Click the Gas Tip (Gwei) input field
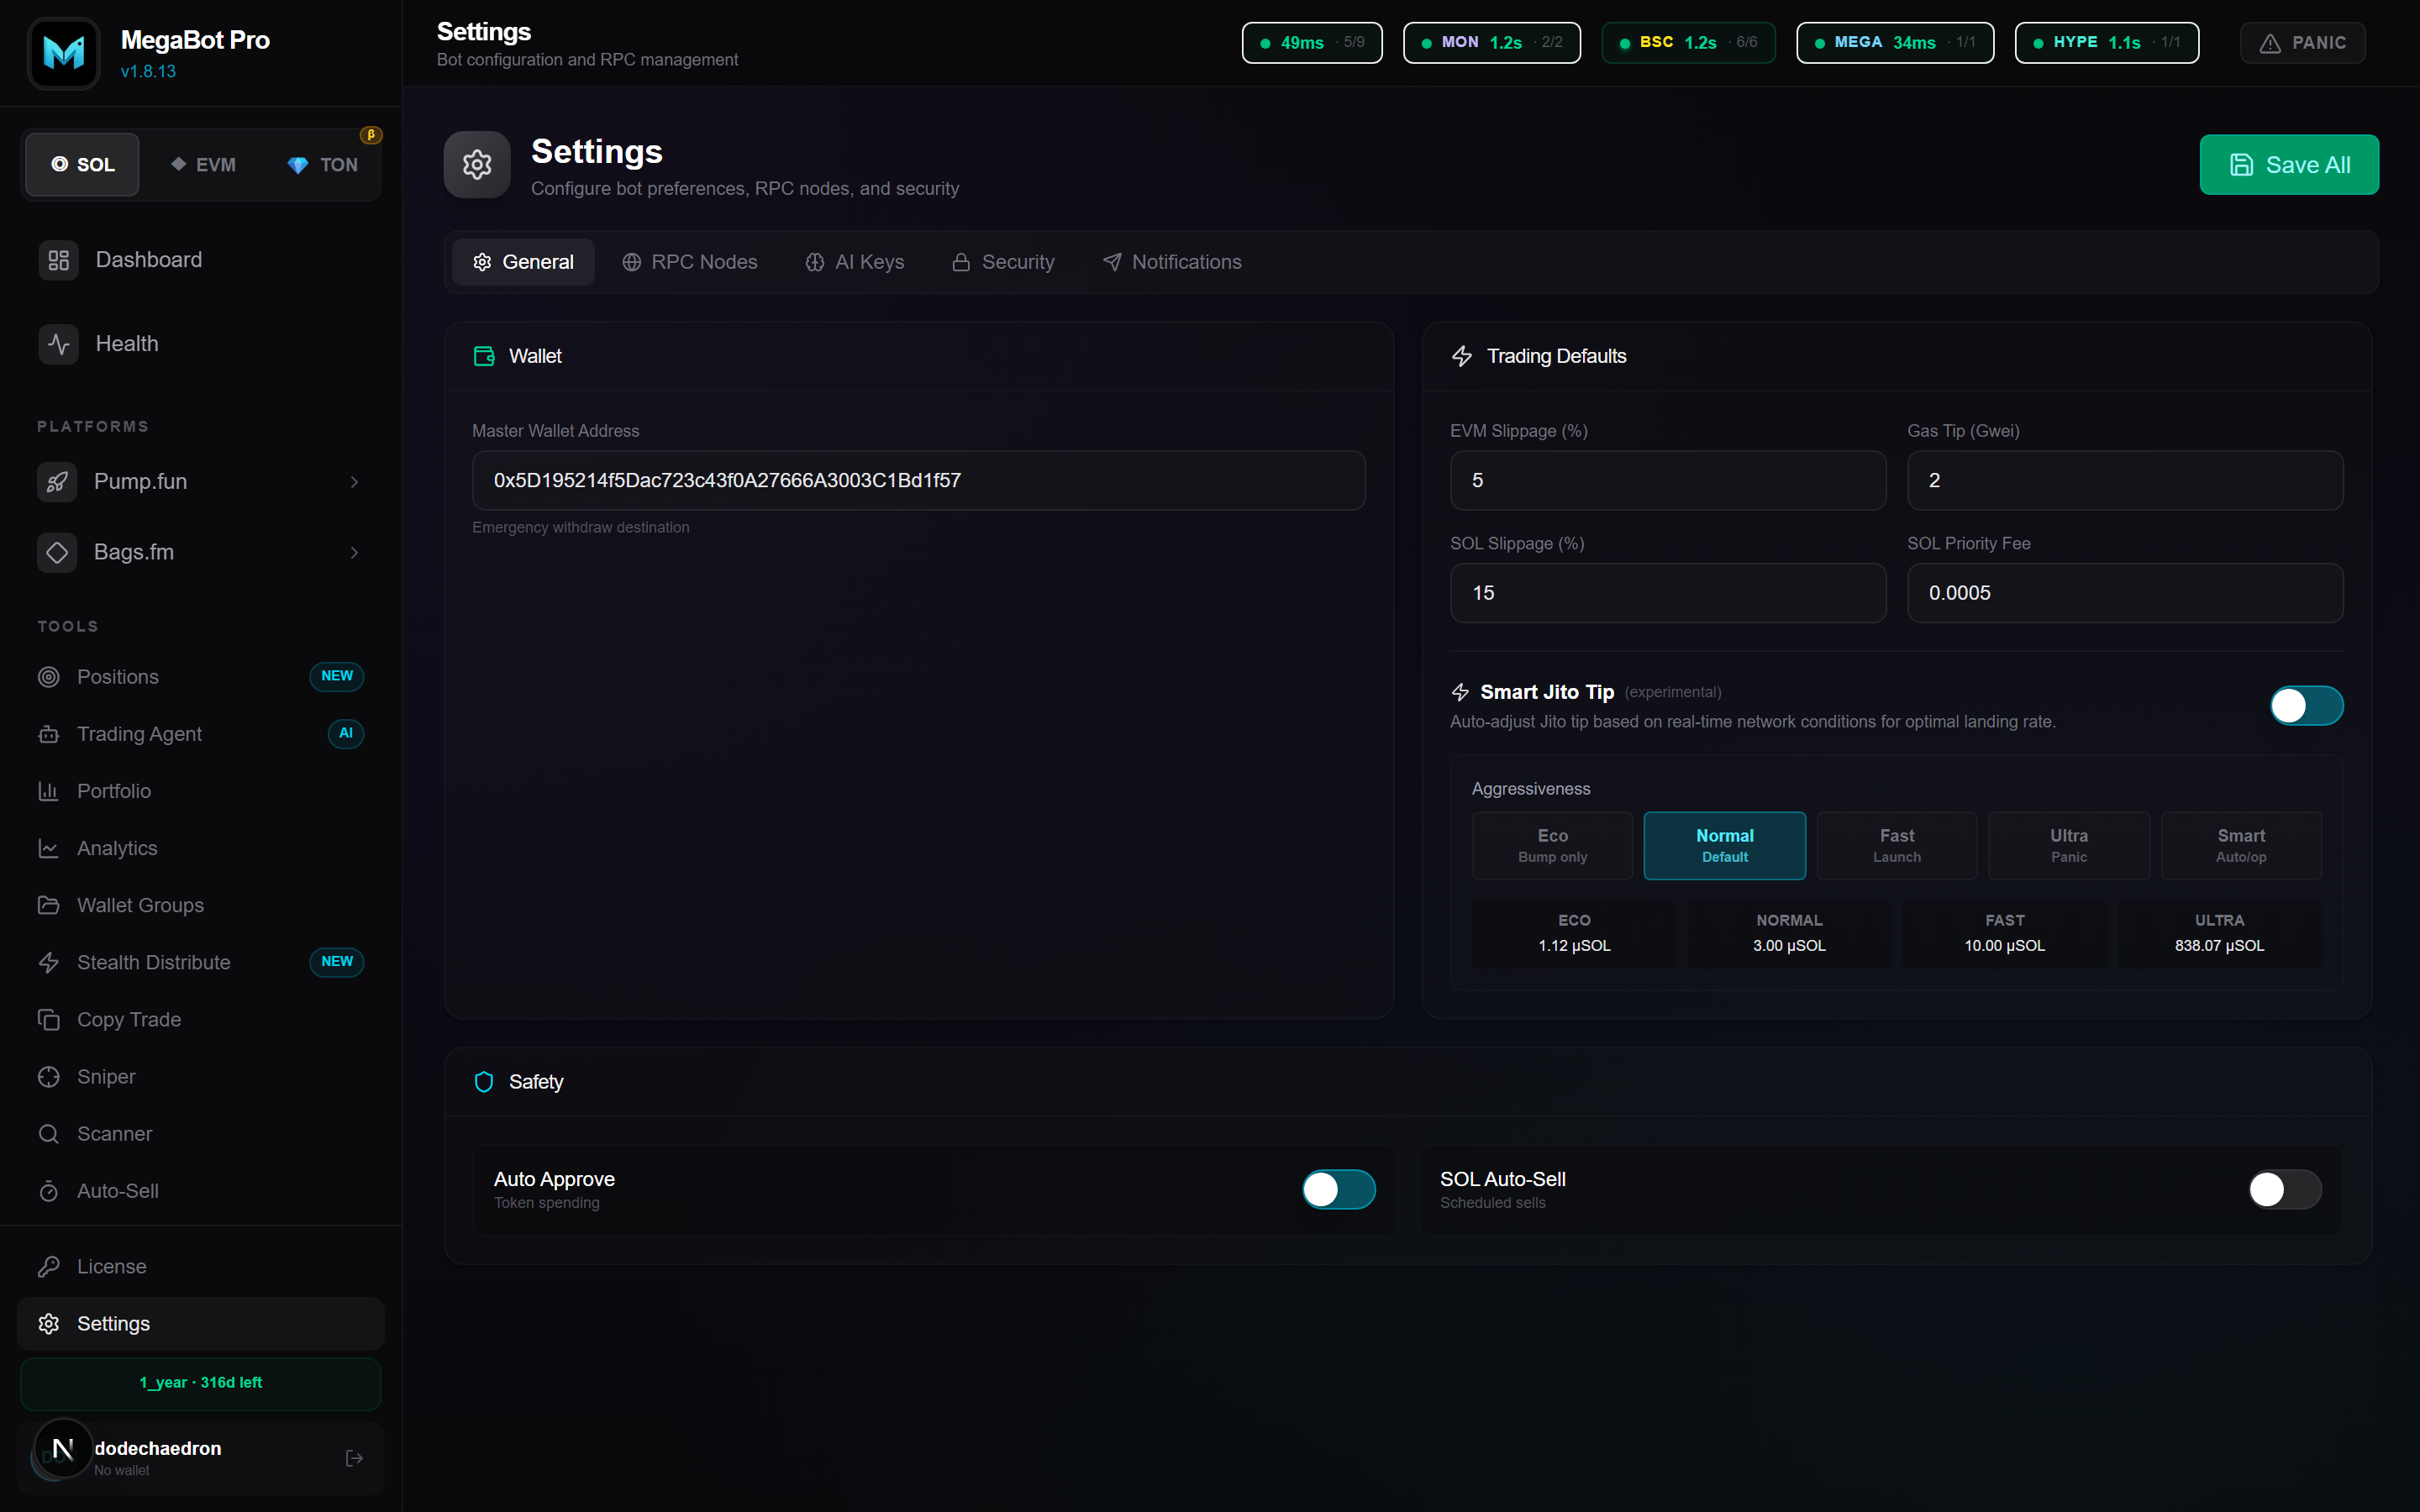This screenshot has width=2420, height=1512. 2125,481
